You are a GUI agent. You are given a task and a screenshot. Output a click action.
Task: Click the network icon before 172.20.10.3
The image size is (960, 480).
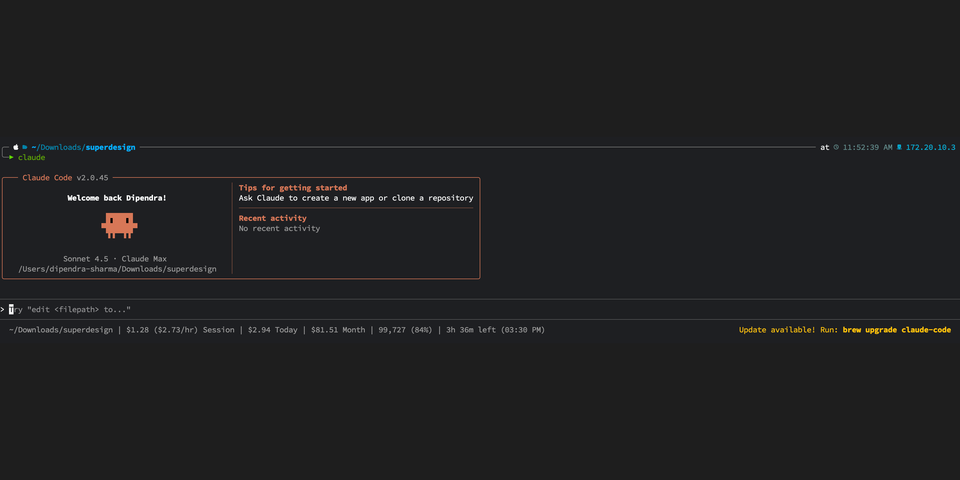tap(899, 148)
